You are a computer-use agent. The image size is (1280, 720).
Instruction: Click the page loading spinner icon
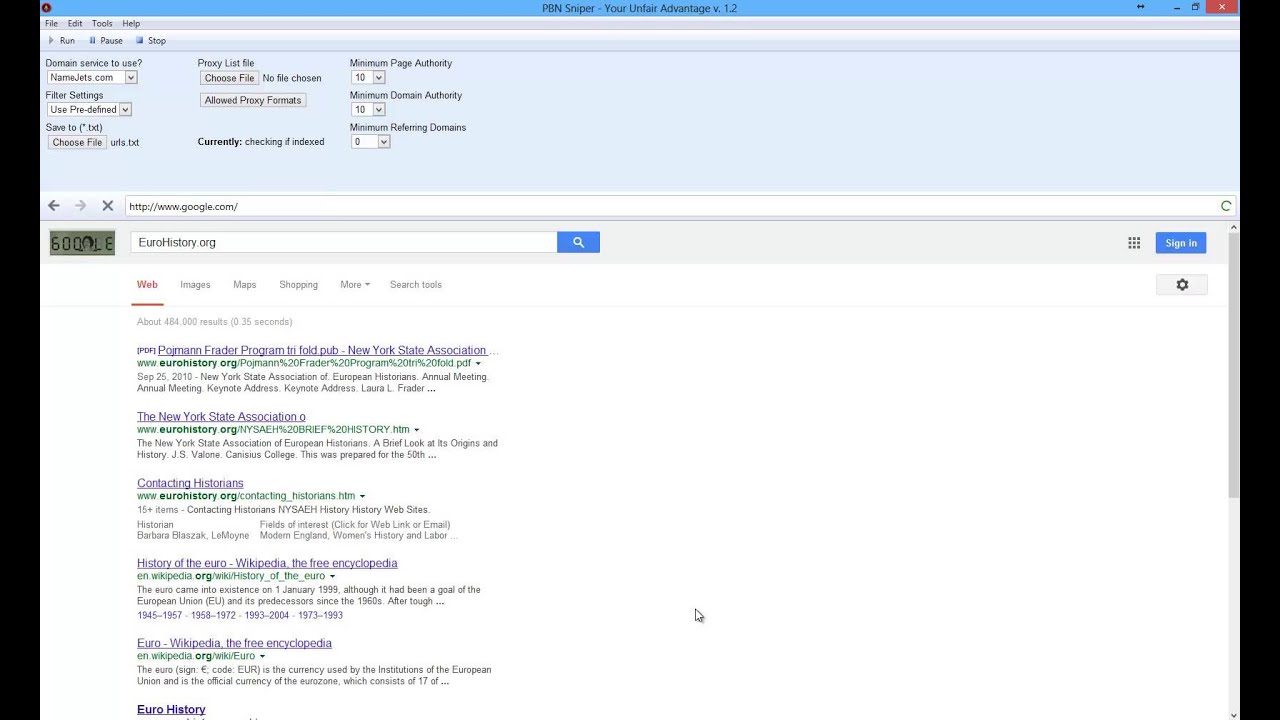[x=1226, y=206]
